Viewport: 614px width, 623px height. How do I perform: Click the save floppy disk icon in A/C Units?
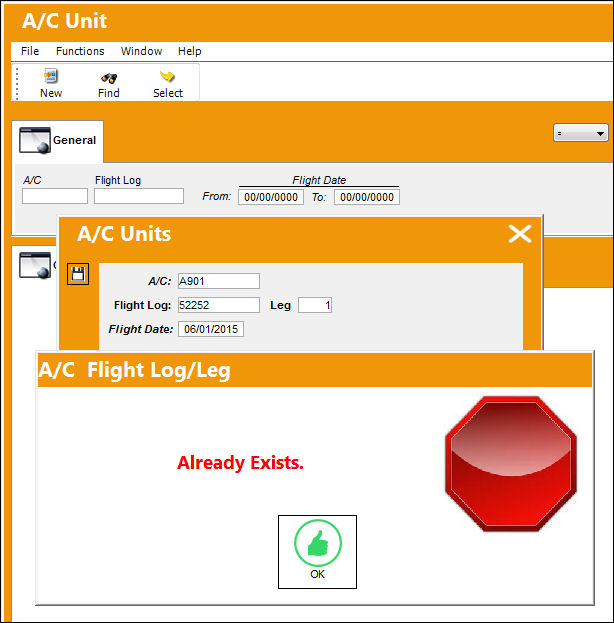pyautogui.click(x=77, y=274)
